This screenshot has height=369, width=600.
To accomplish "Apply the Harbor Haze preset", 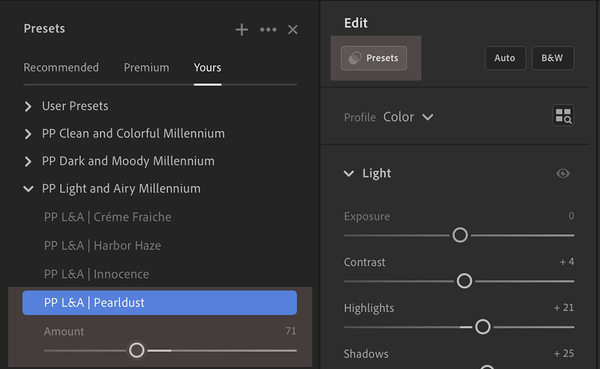I will pos(103,245).
